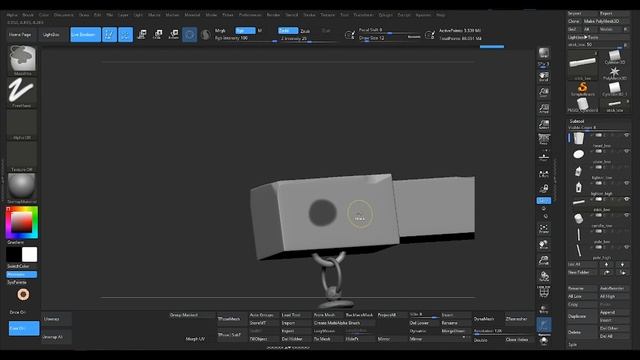Click the DynaMesh button
This screenshot has height=360, width=640.
point(484,319)
